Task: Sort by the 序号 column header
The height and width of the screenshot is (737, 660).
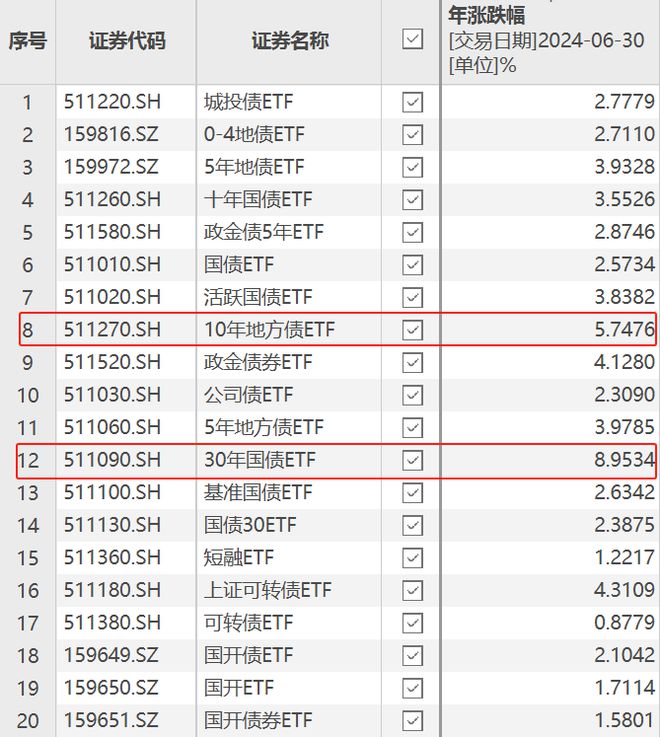Action: tap(28, 41)
